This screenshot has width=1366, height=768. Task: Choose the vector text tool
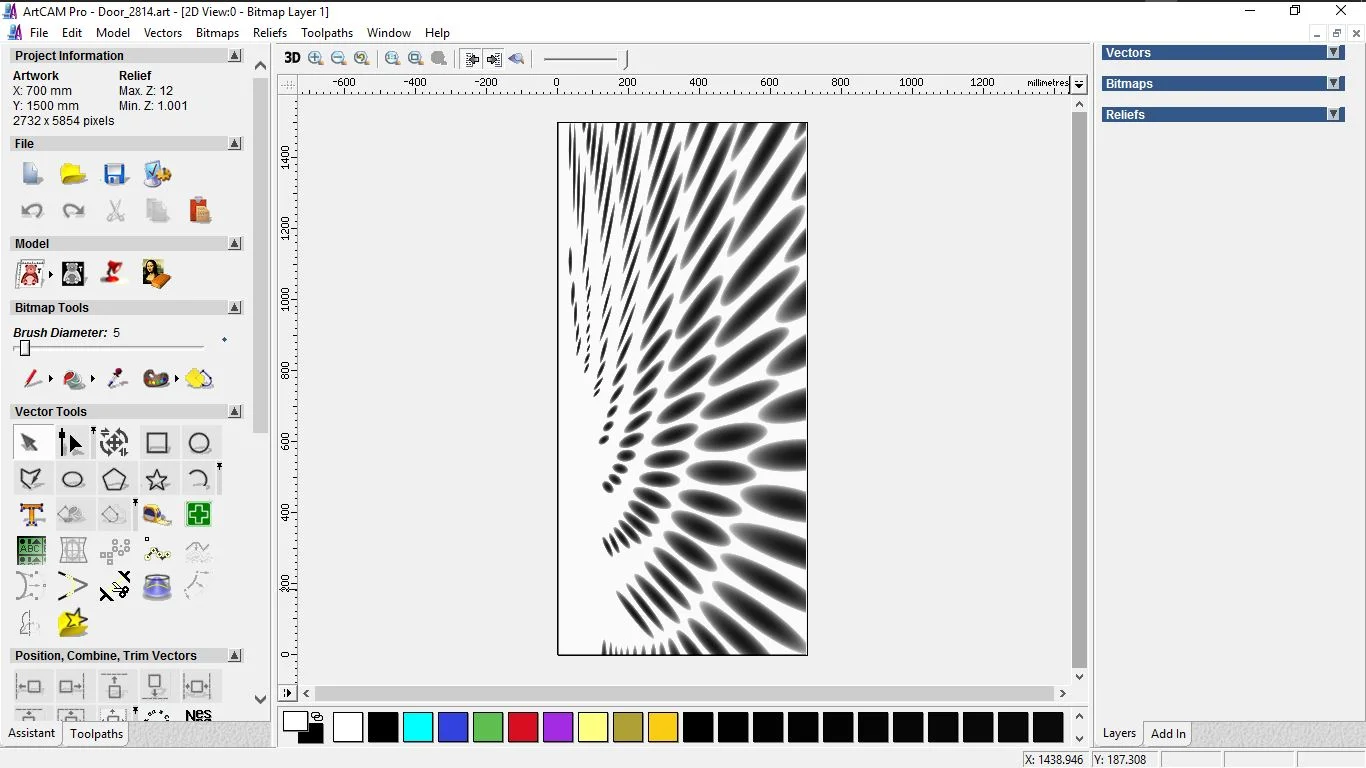pyautogui.click(x=32, y=515)
